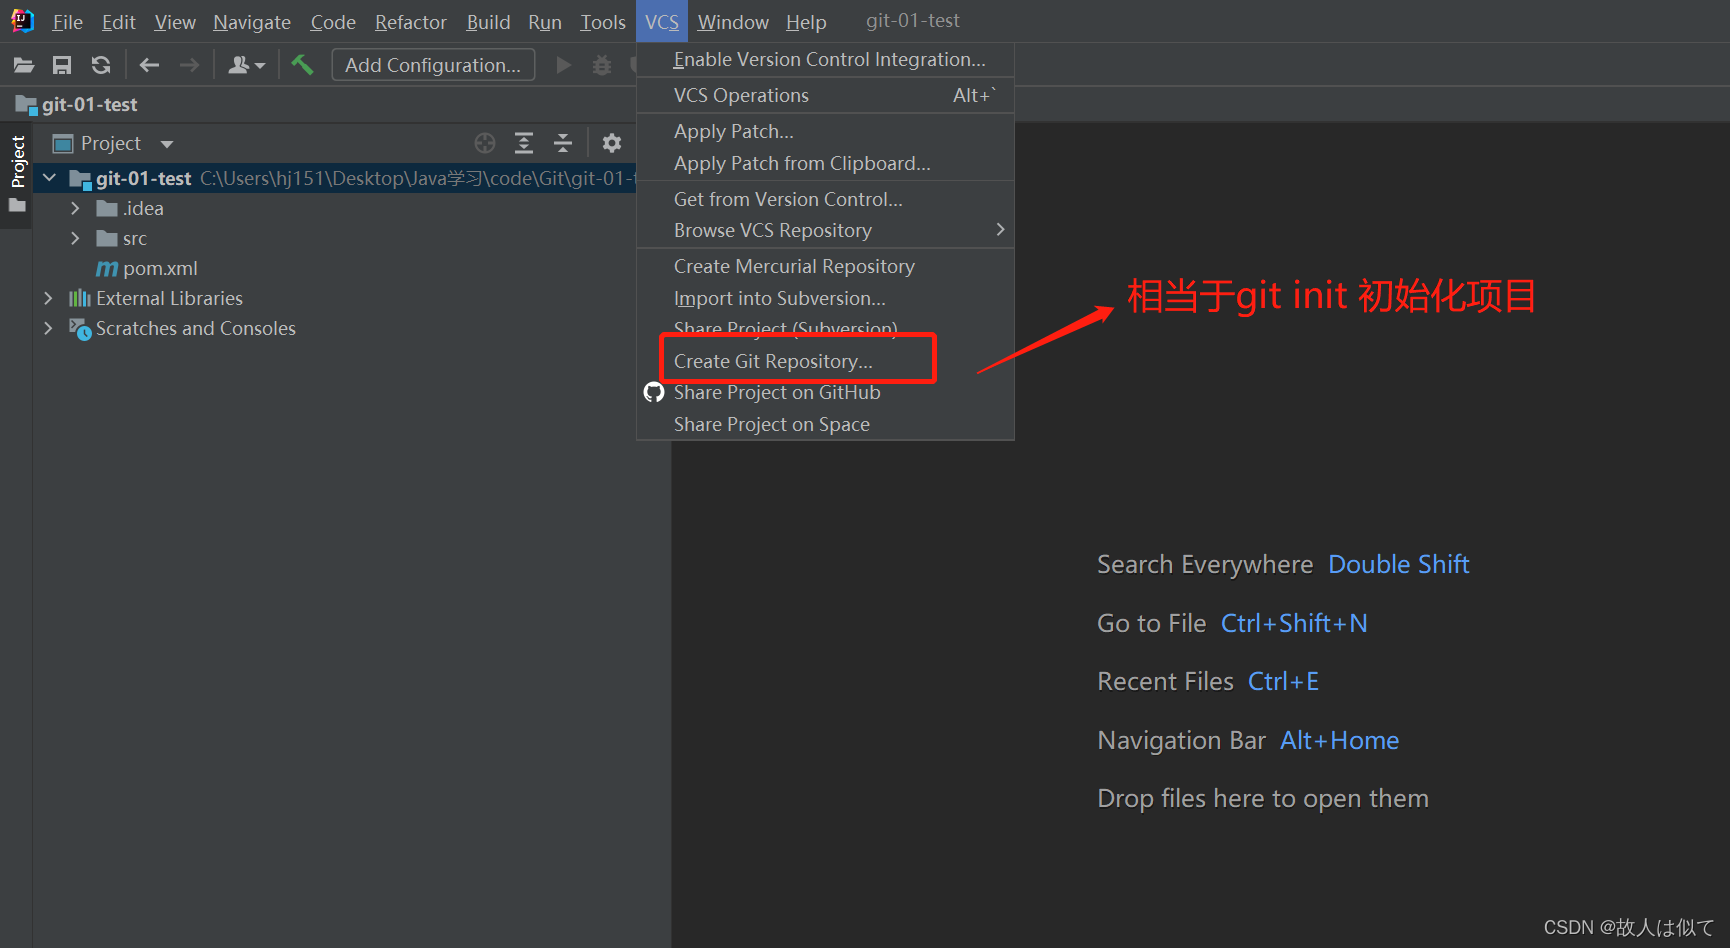Click the folder icon below Project side tab
The width and height of the screenshot is (1730, 948).
coord(17,205)
